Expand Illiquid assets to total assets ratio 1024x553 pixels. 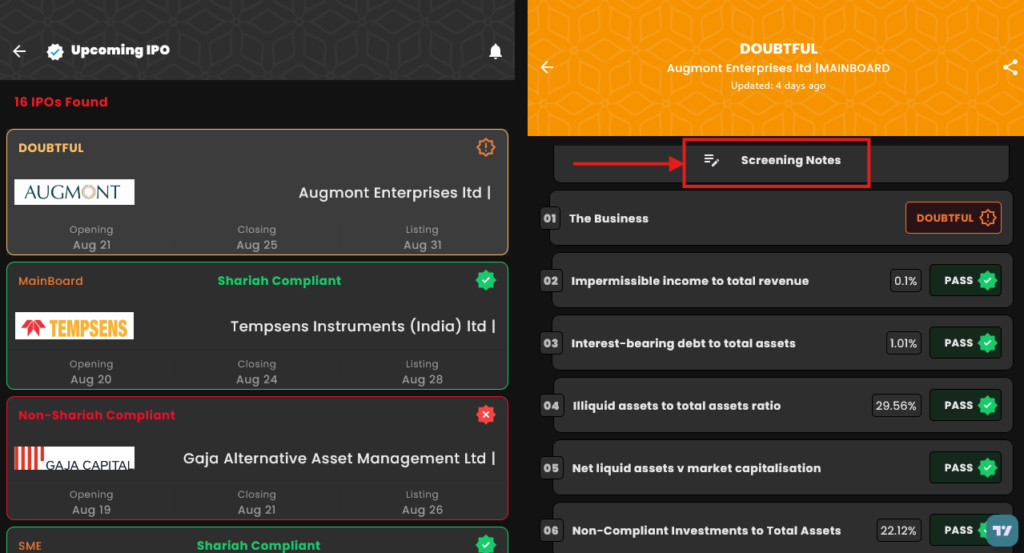pos(781,405)
